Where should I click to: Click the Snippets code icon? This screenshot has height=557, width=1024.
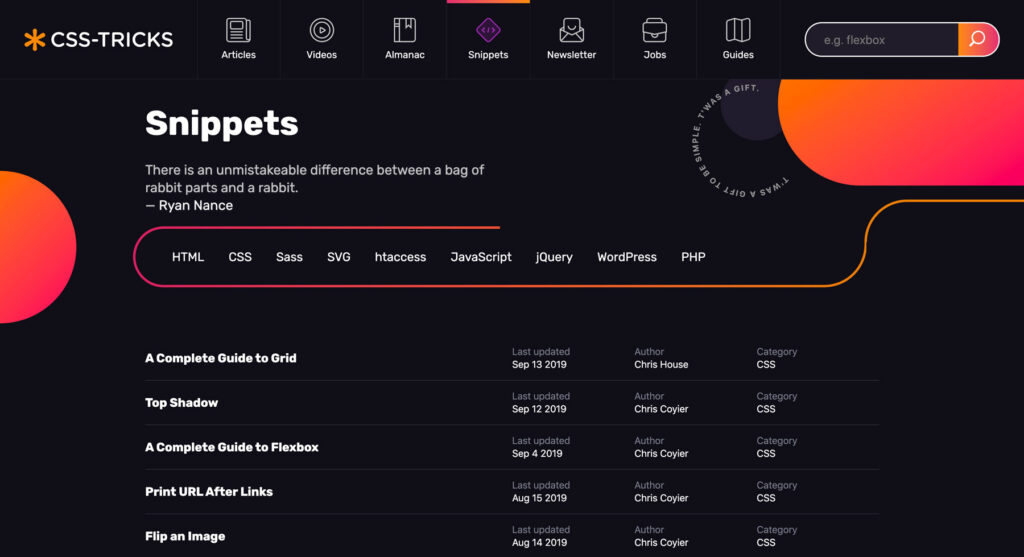(488, 30)
